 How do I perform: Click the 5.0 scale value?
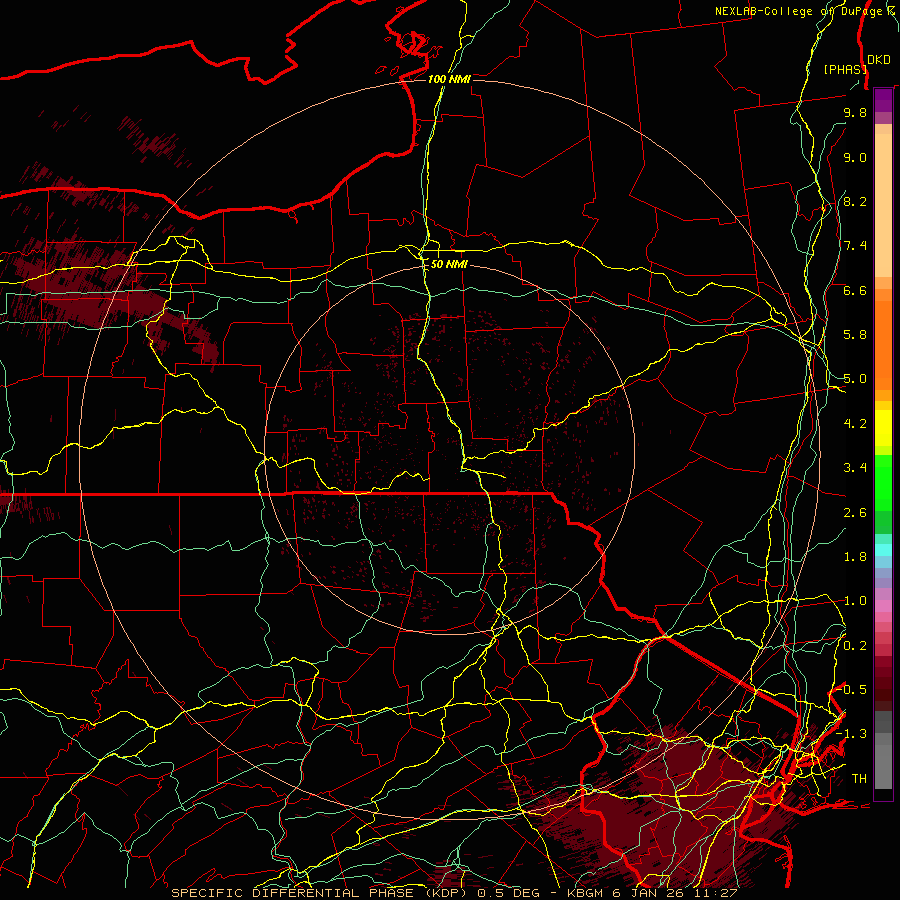(855, 379)
